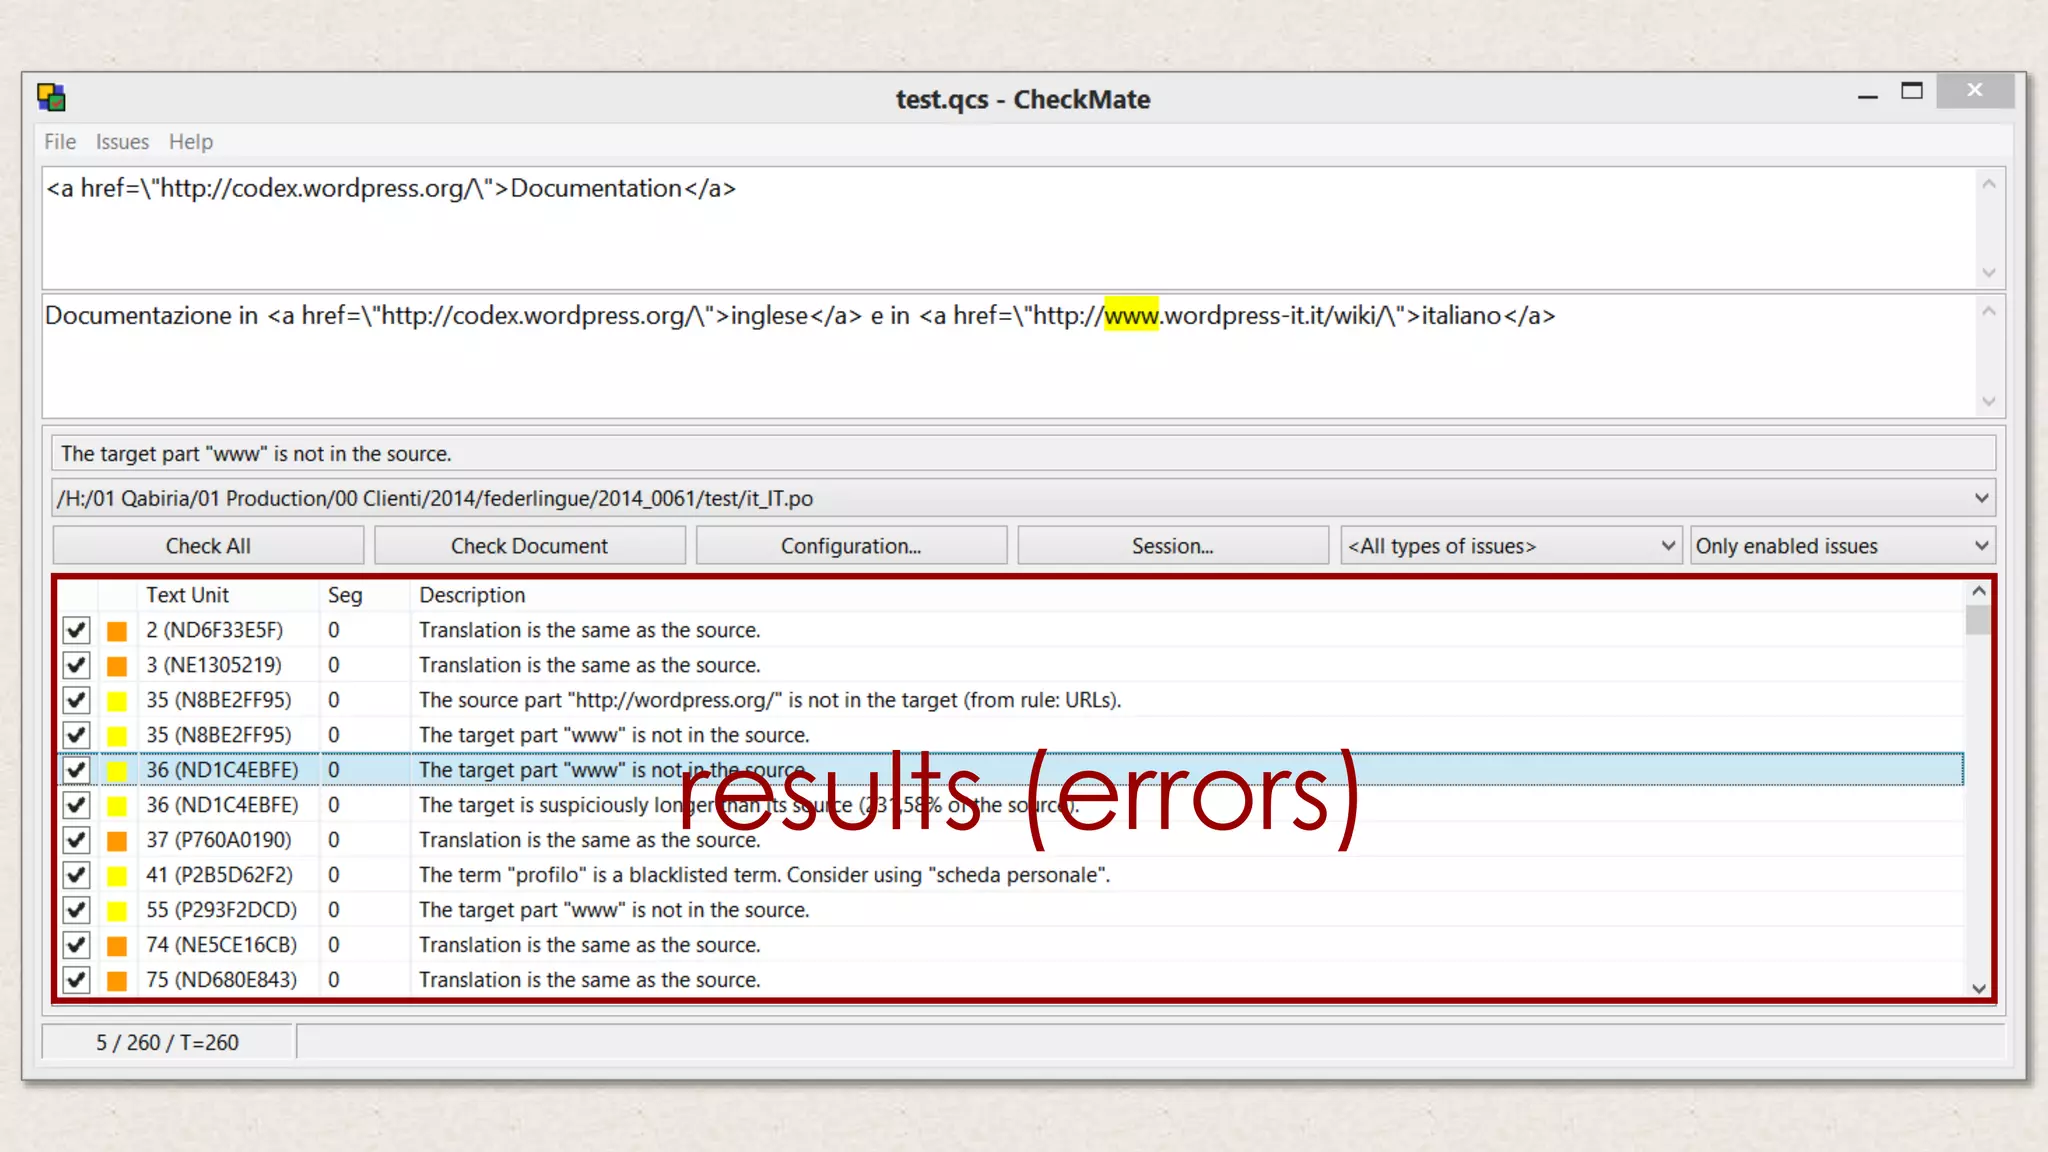Click the status counter 5 / 260 / T=260
Viewport: 2048px width, 1152px height.
point(167,1042)
